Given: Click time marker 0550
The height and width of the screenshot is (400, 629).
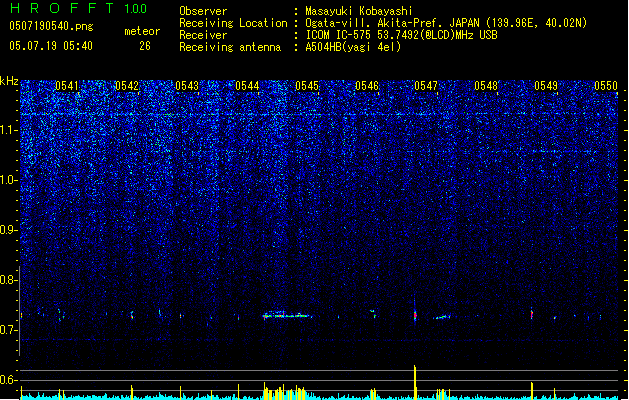Looking at the screenshot, I should tap(606, 86).
